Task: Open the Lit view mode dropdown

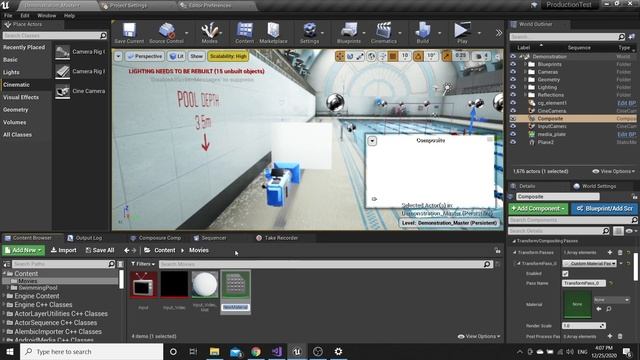Action: [x=176, y=56]
